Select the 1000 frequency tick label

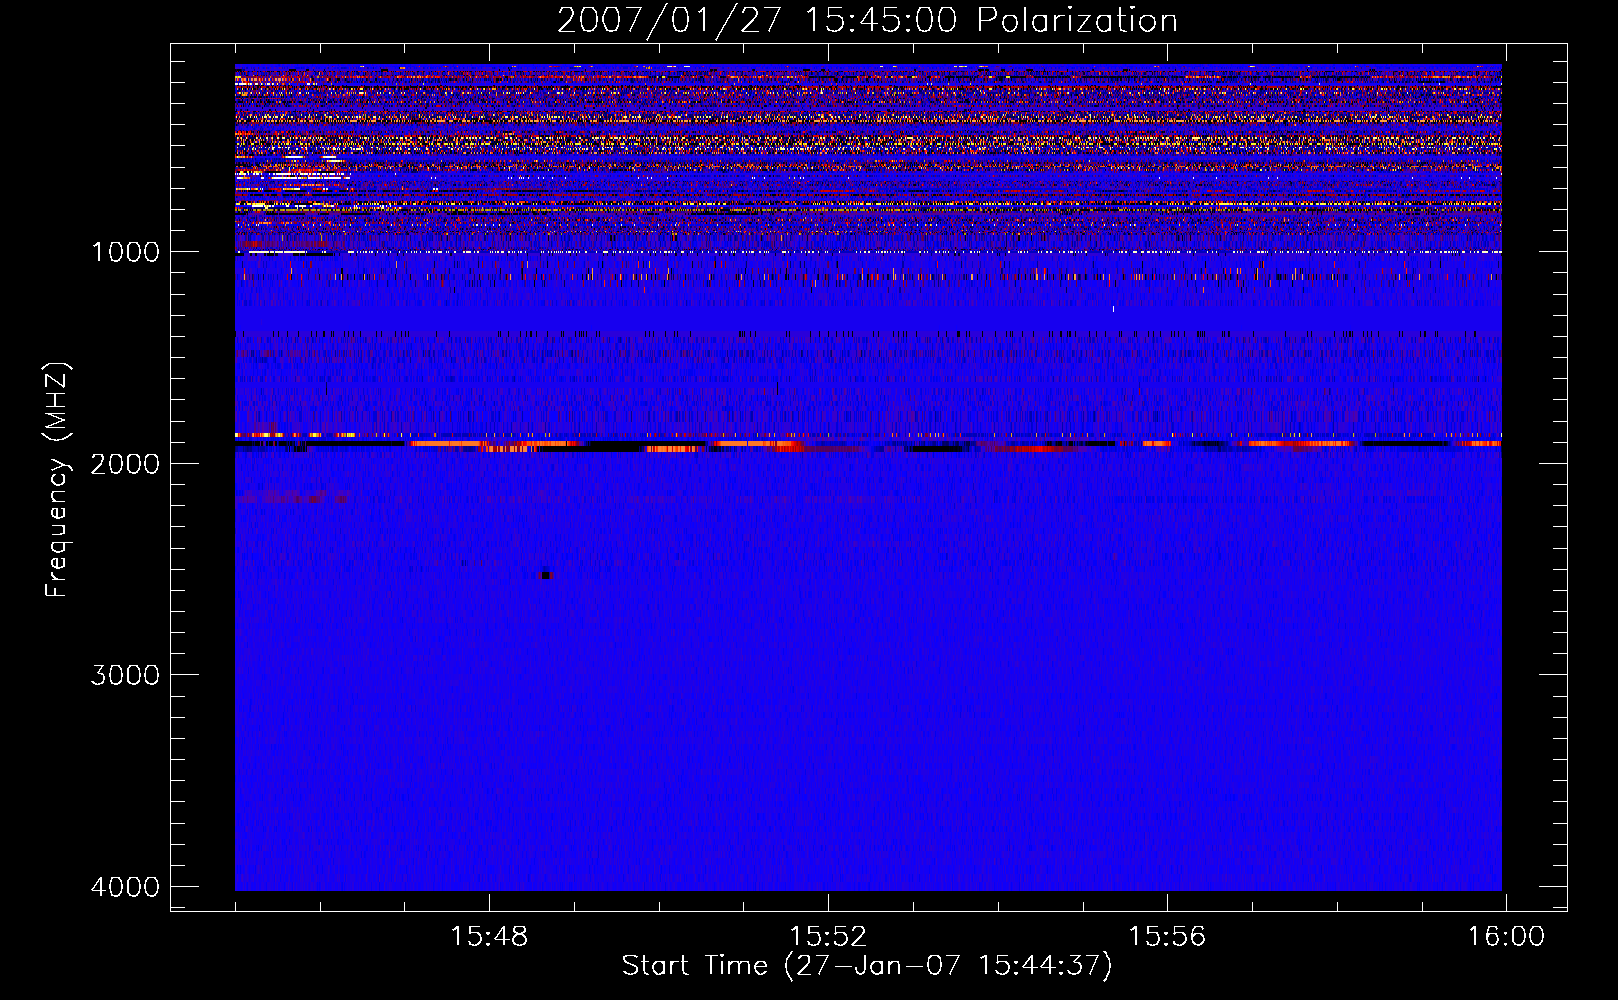coord(125,252)
